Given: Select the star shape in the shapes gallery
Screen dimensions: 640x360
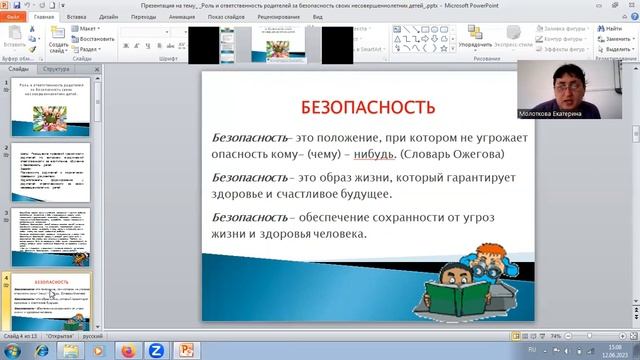Looking at the screenshot, I should [444, 49].
